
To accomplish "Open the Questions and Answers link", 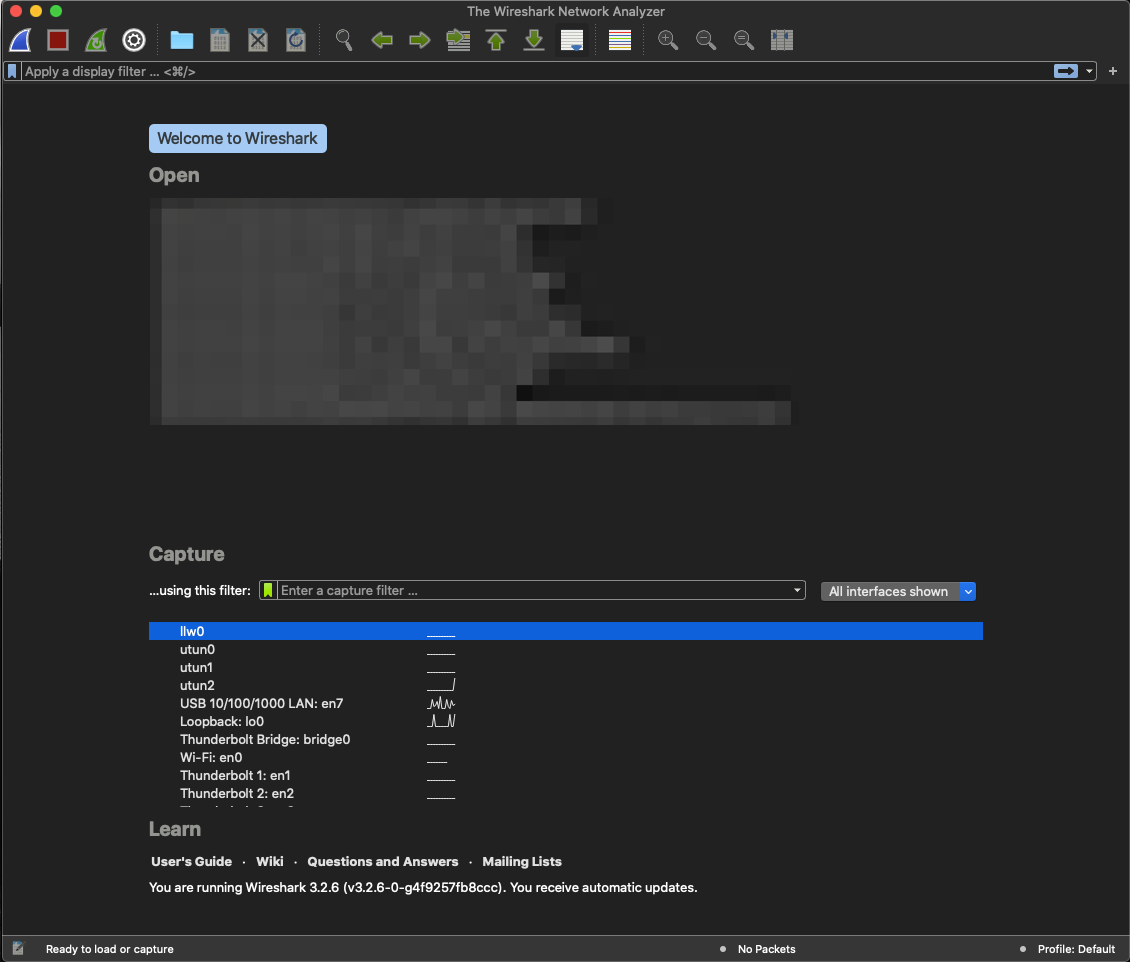I will tap(383, 862).
